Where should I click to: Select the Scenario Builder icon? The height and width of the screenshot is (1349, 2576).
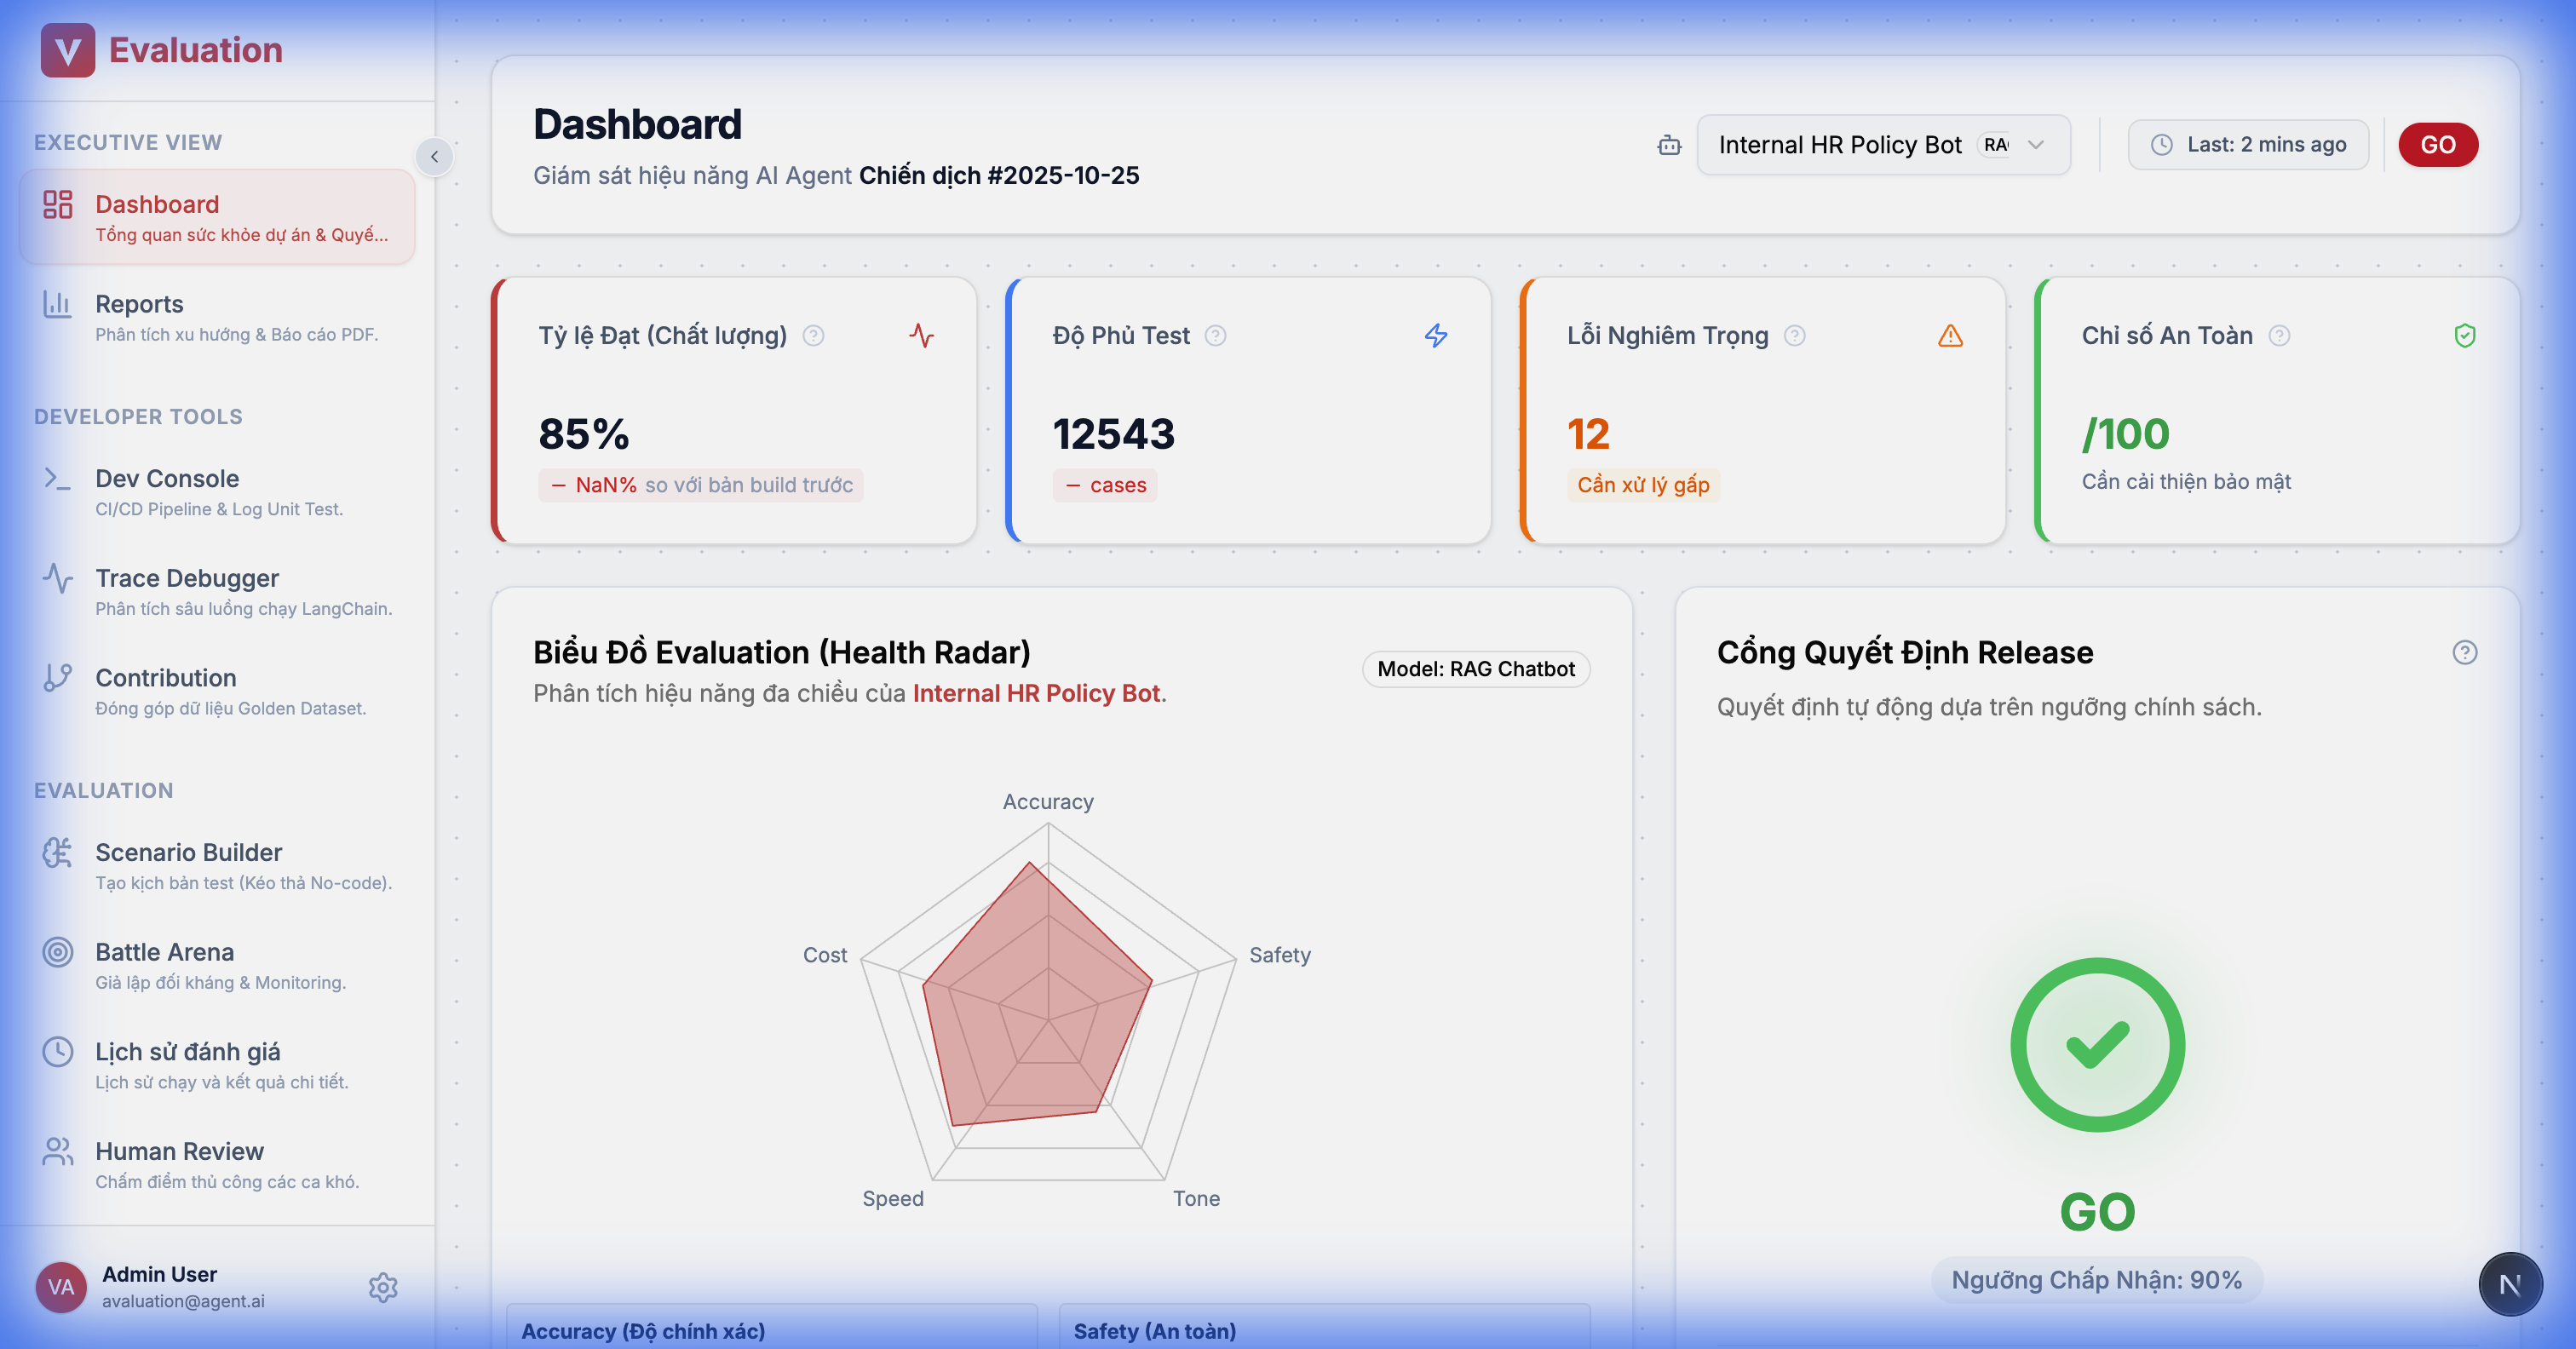coord(57,852)
